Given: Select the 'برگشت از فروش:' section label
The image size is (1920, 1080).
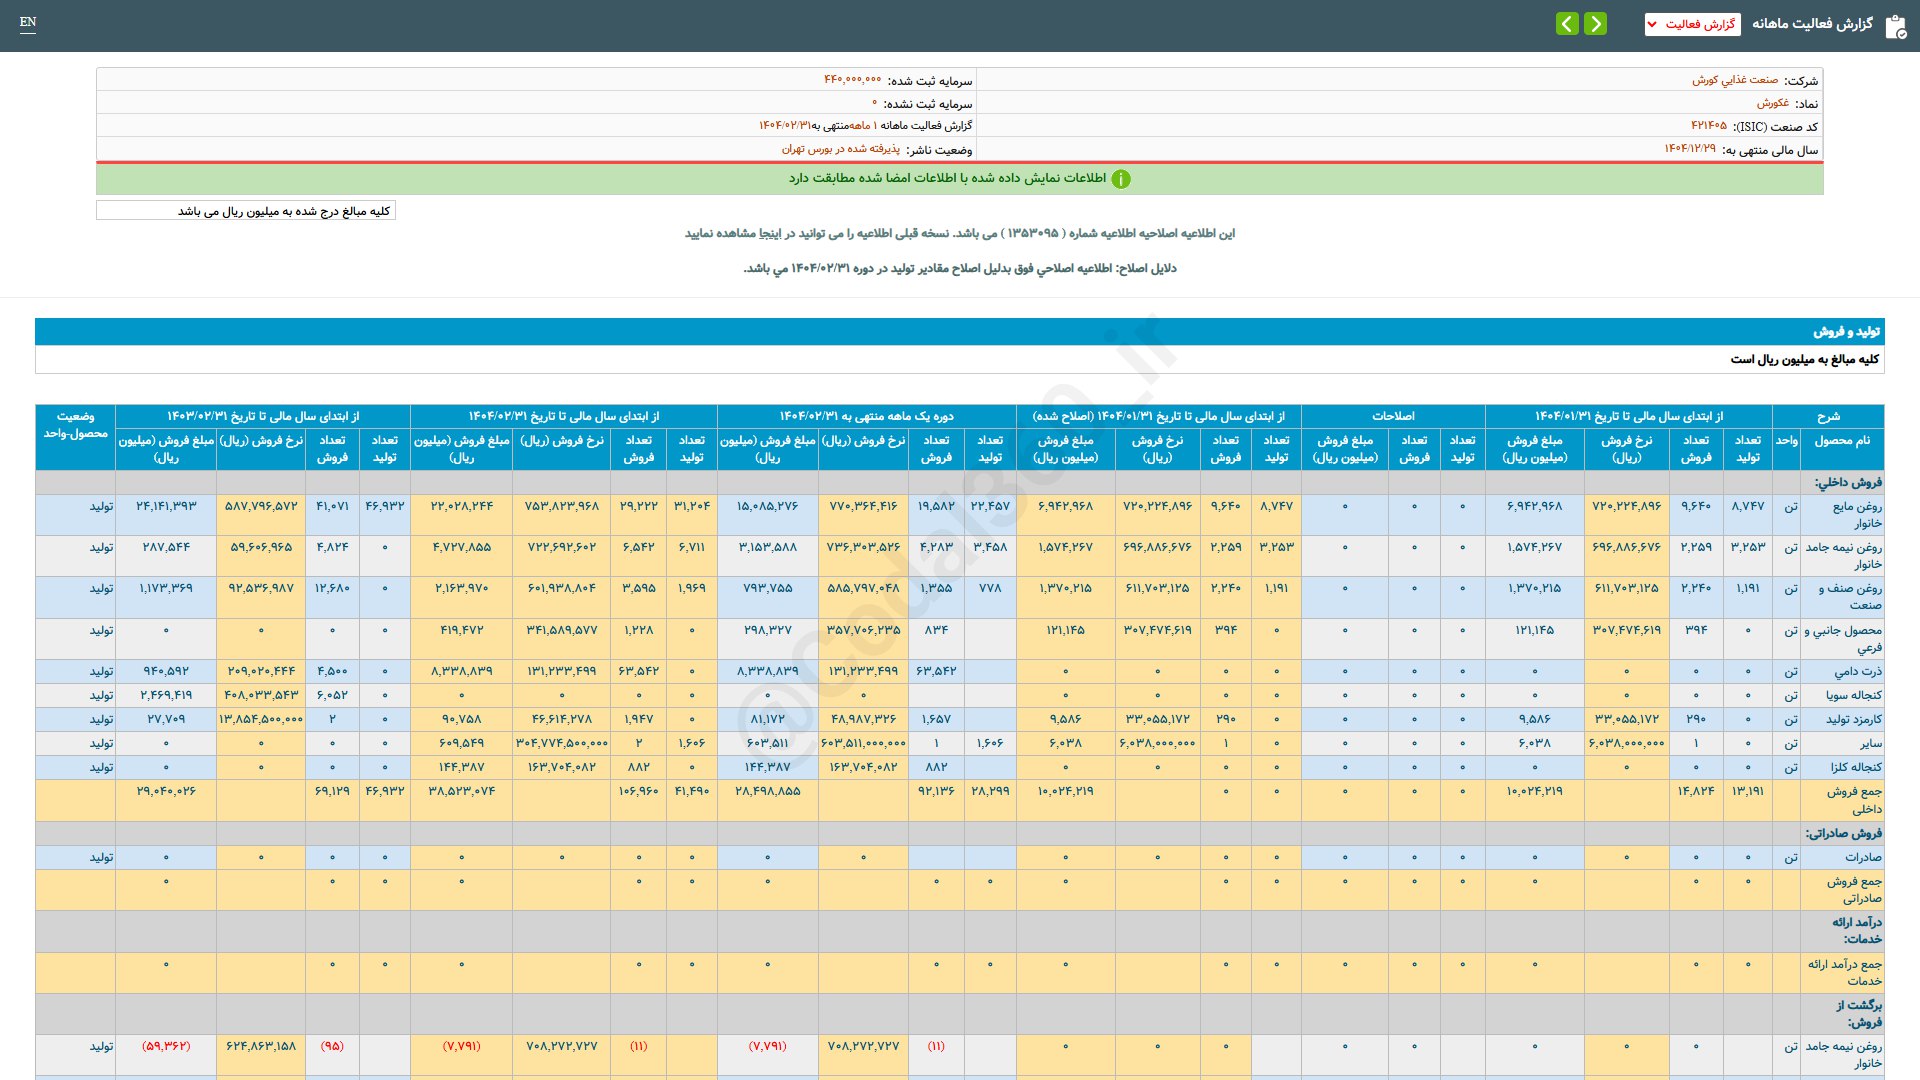Looking at the screenshot, I should click(1859, 1014).
